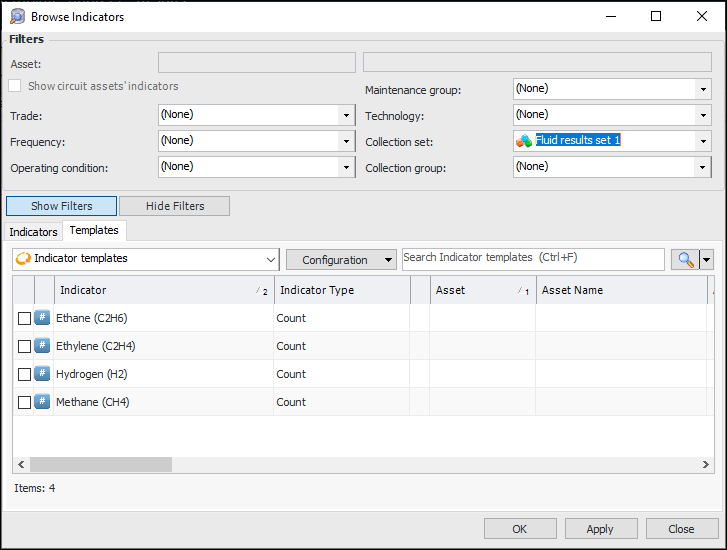The image size is (727, 550).
Task: Open the Configuration dropdown button
Action: click(342, 260)
